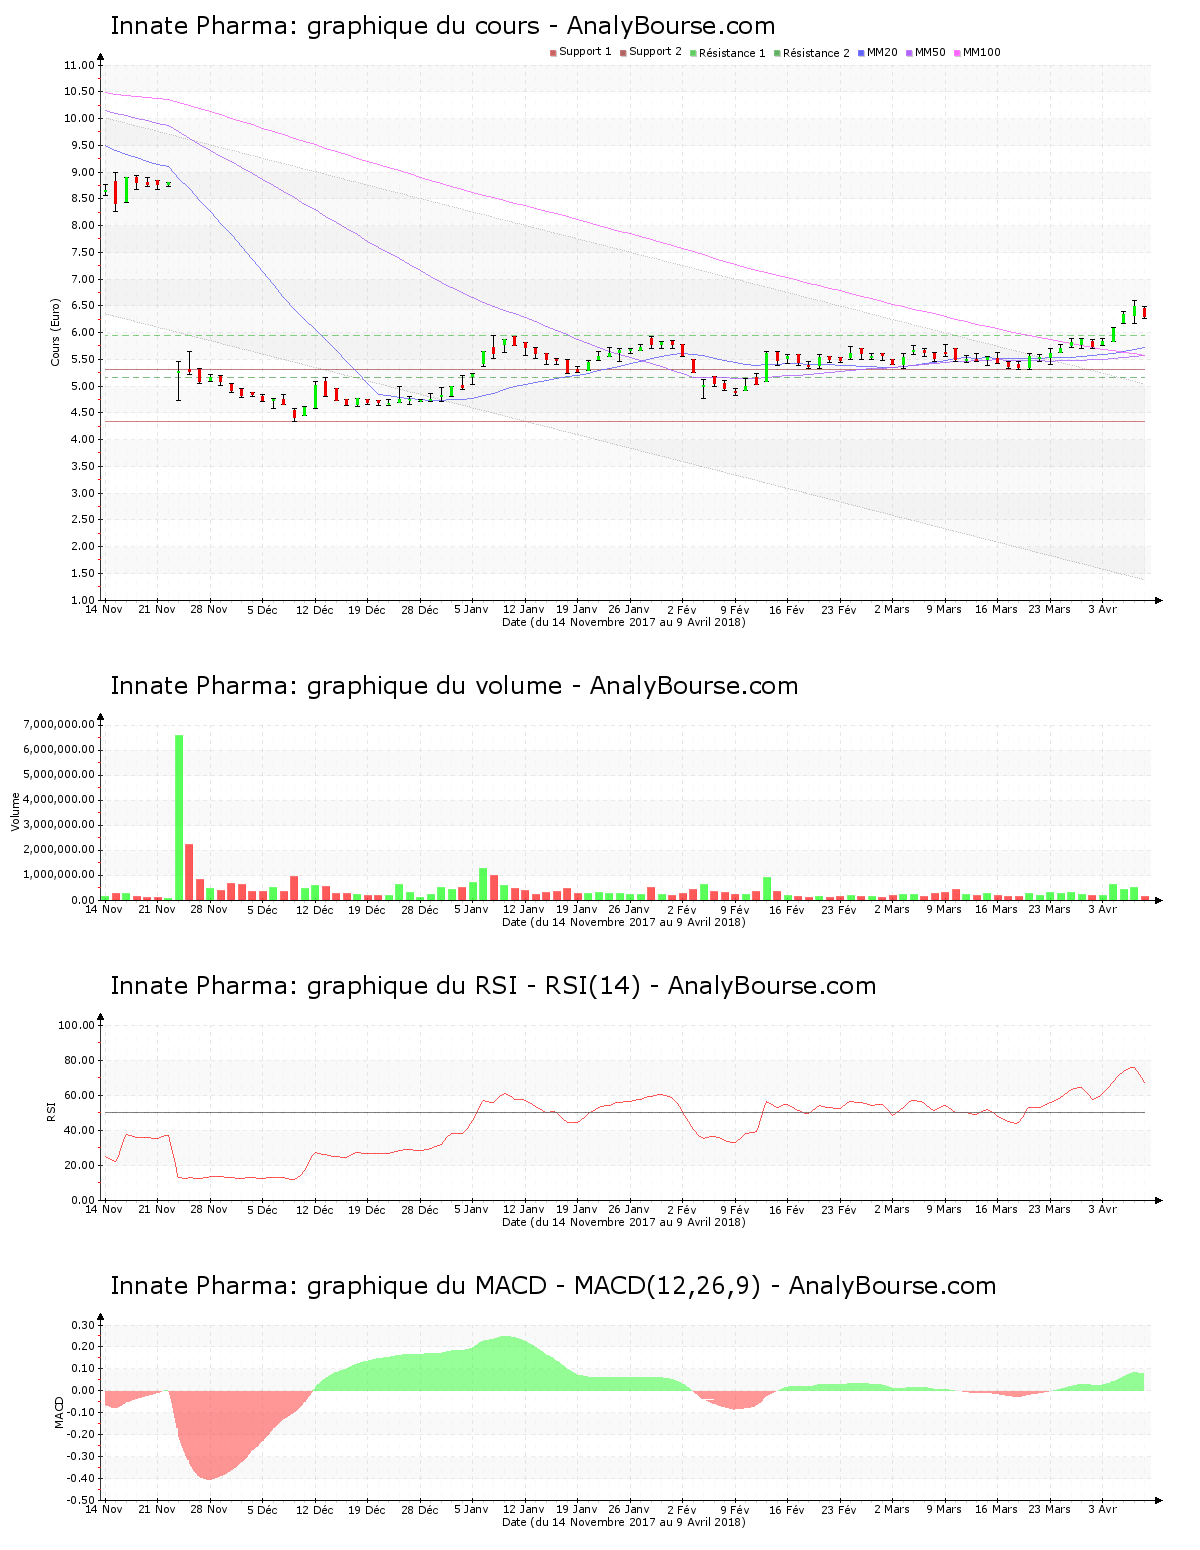The image size is (1200, 1550).
Task: Click the 'Volume' vertical axis label
Action: click(15, 811)
